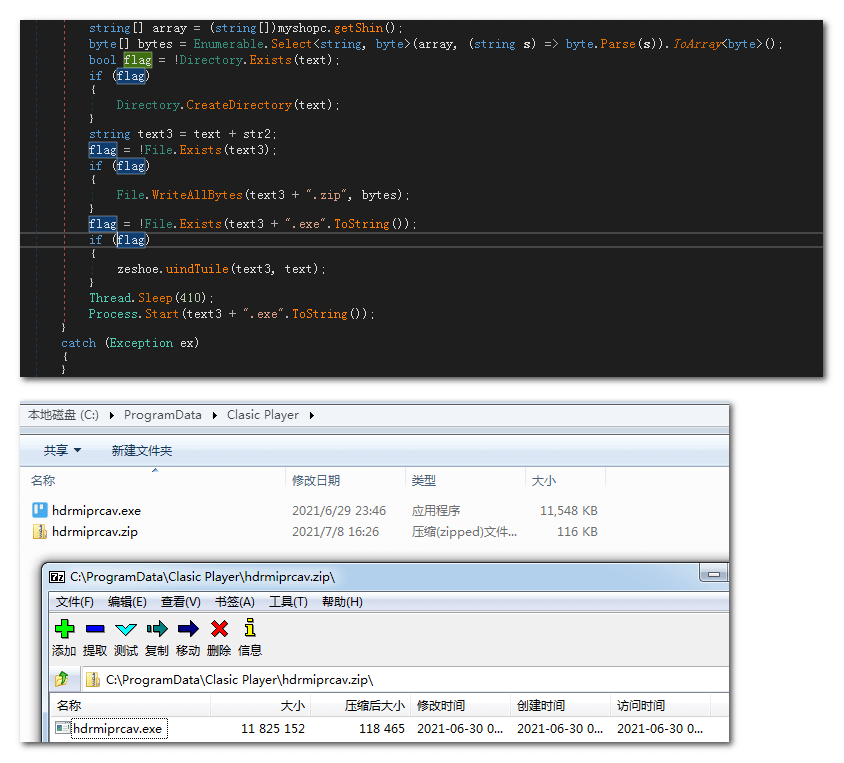
Task: Click the 7-Zip Copy (复制) button
Action: [157, 638]
